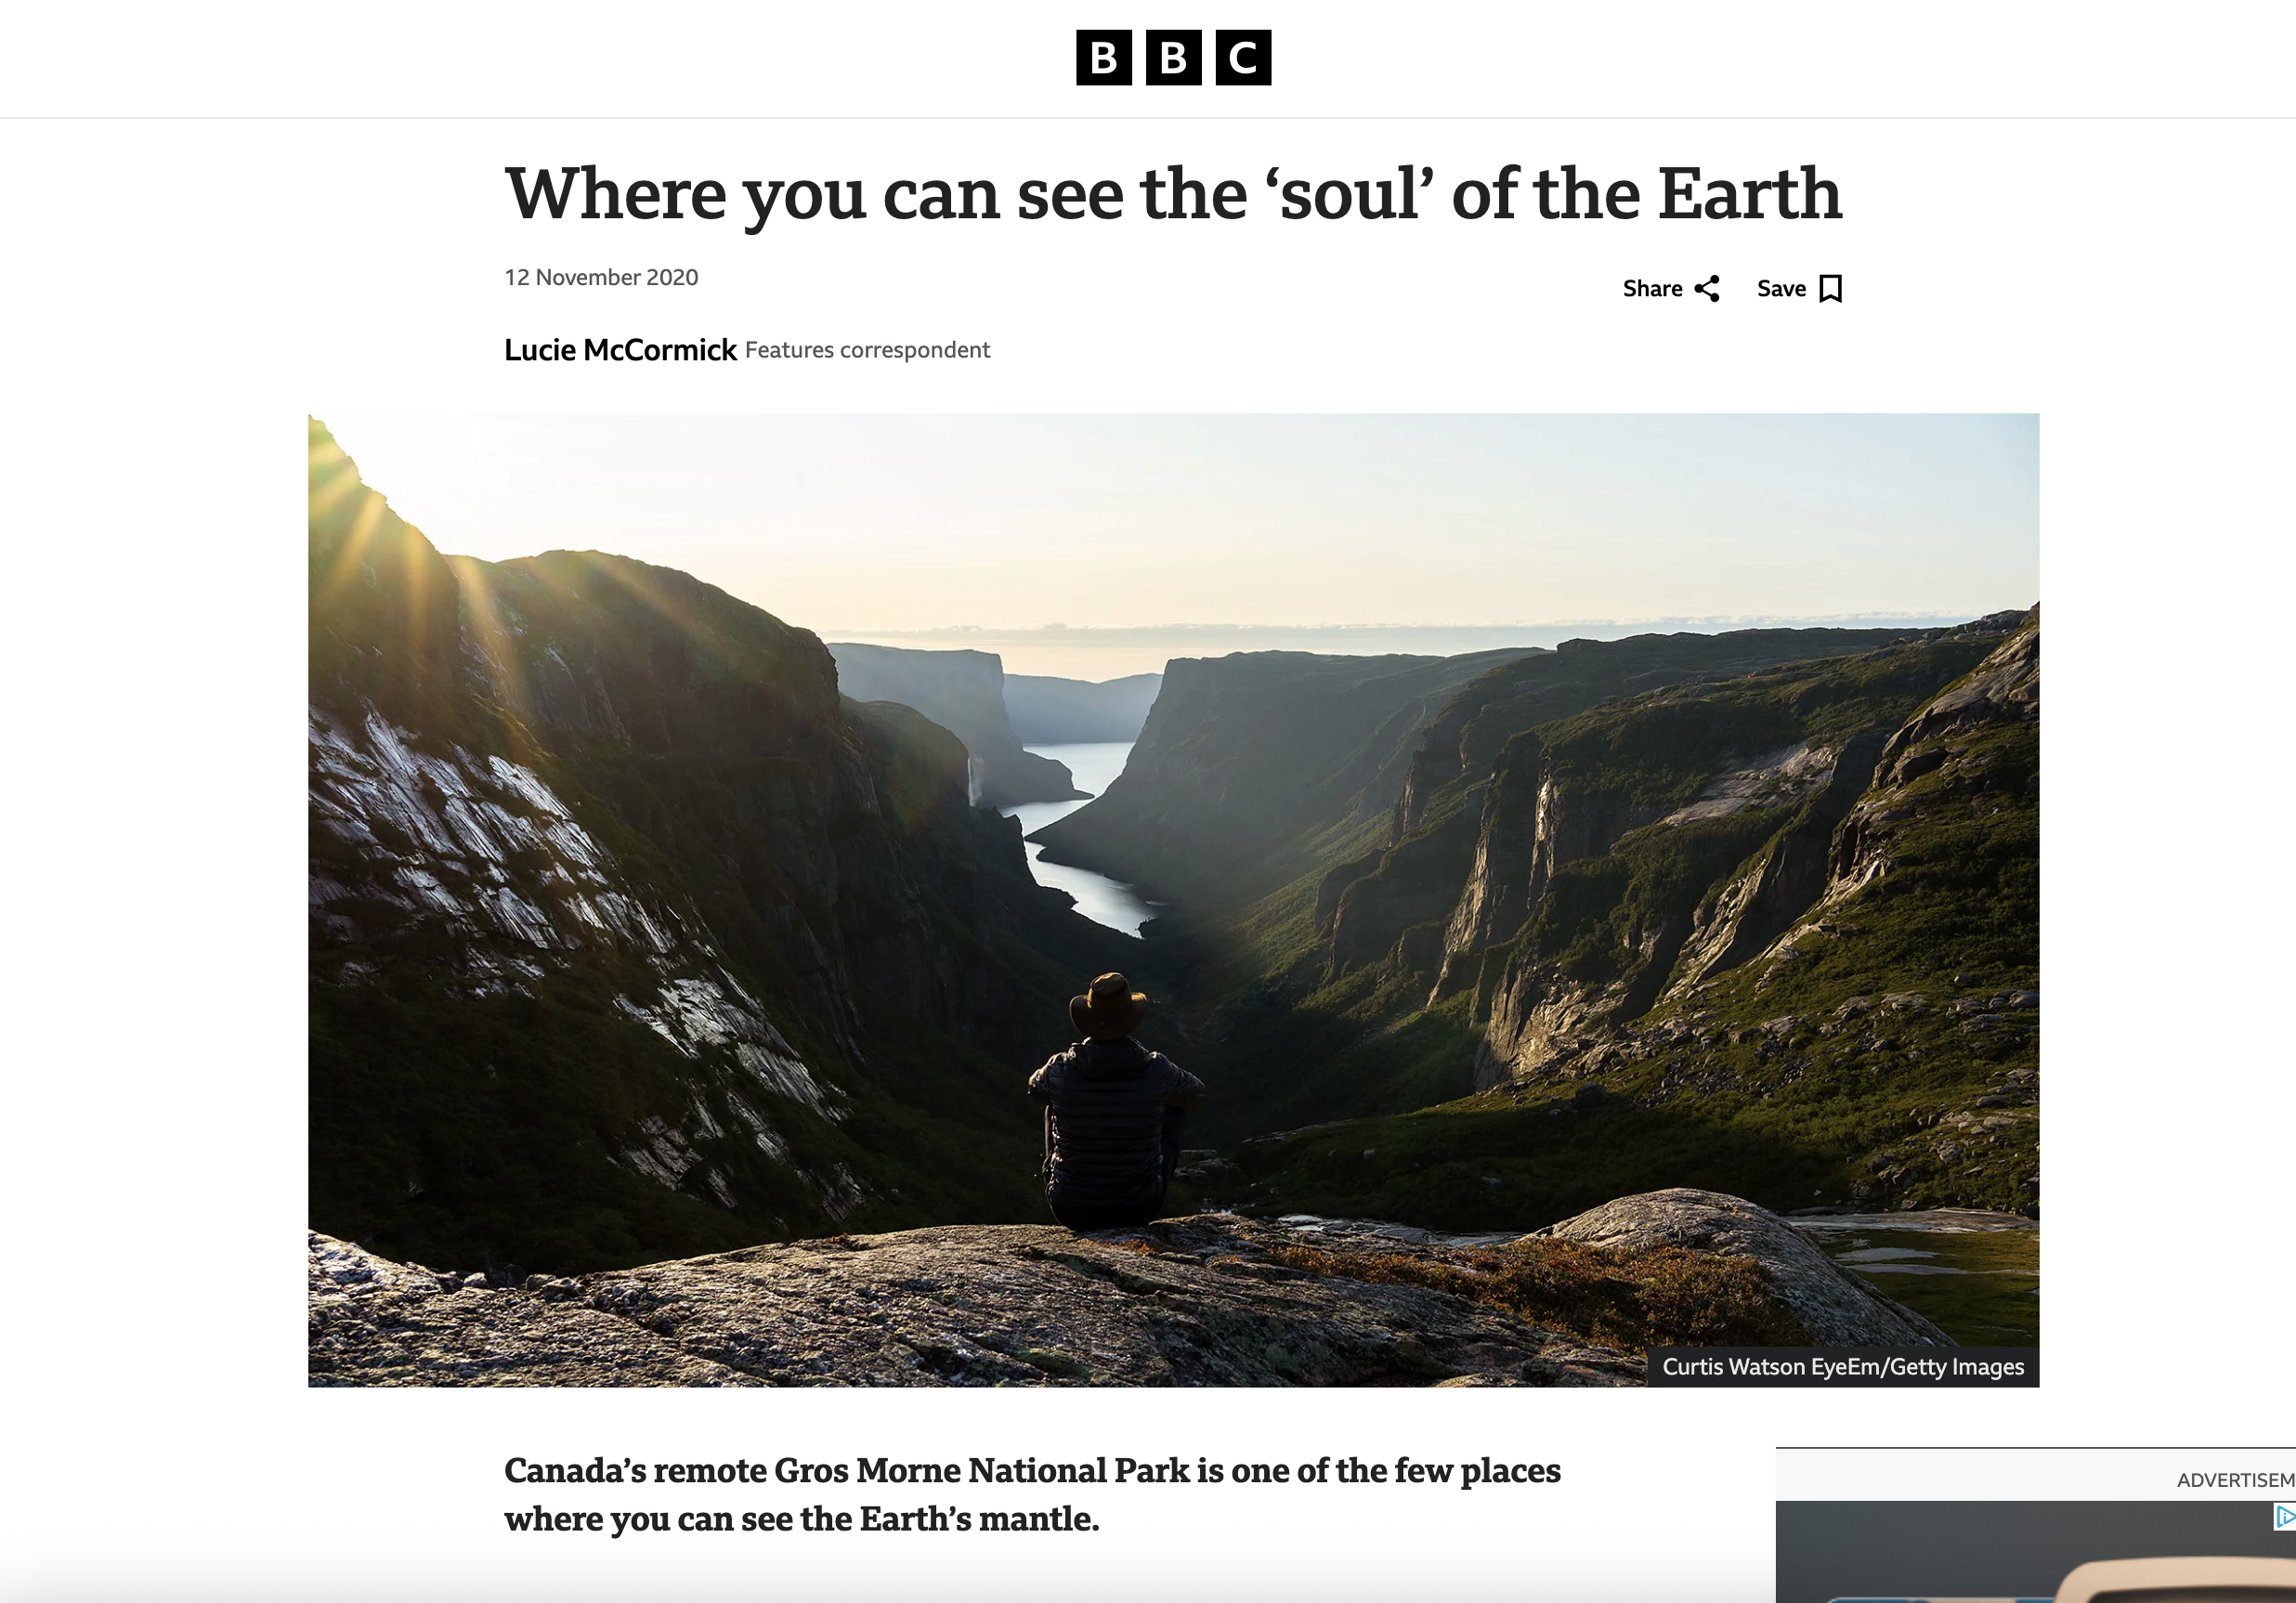Click the seated hiker wearing a hat

[1112, 1100]
